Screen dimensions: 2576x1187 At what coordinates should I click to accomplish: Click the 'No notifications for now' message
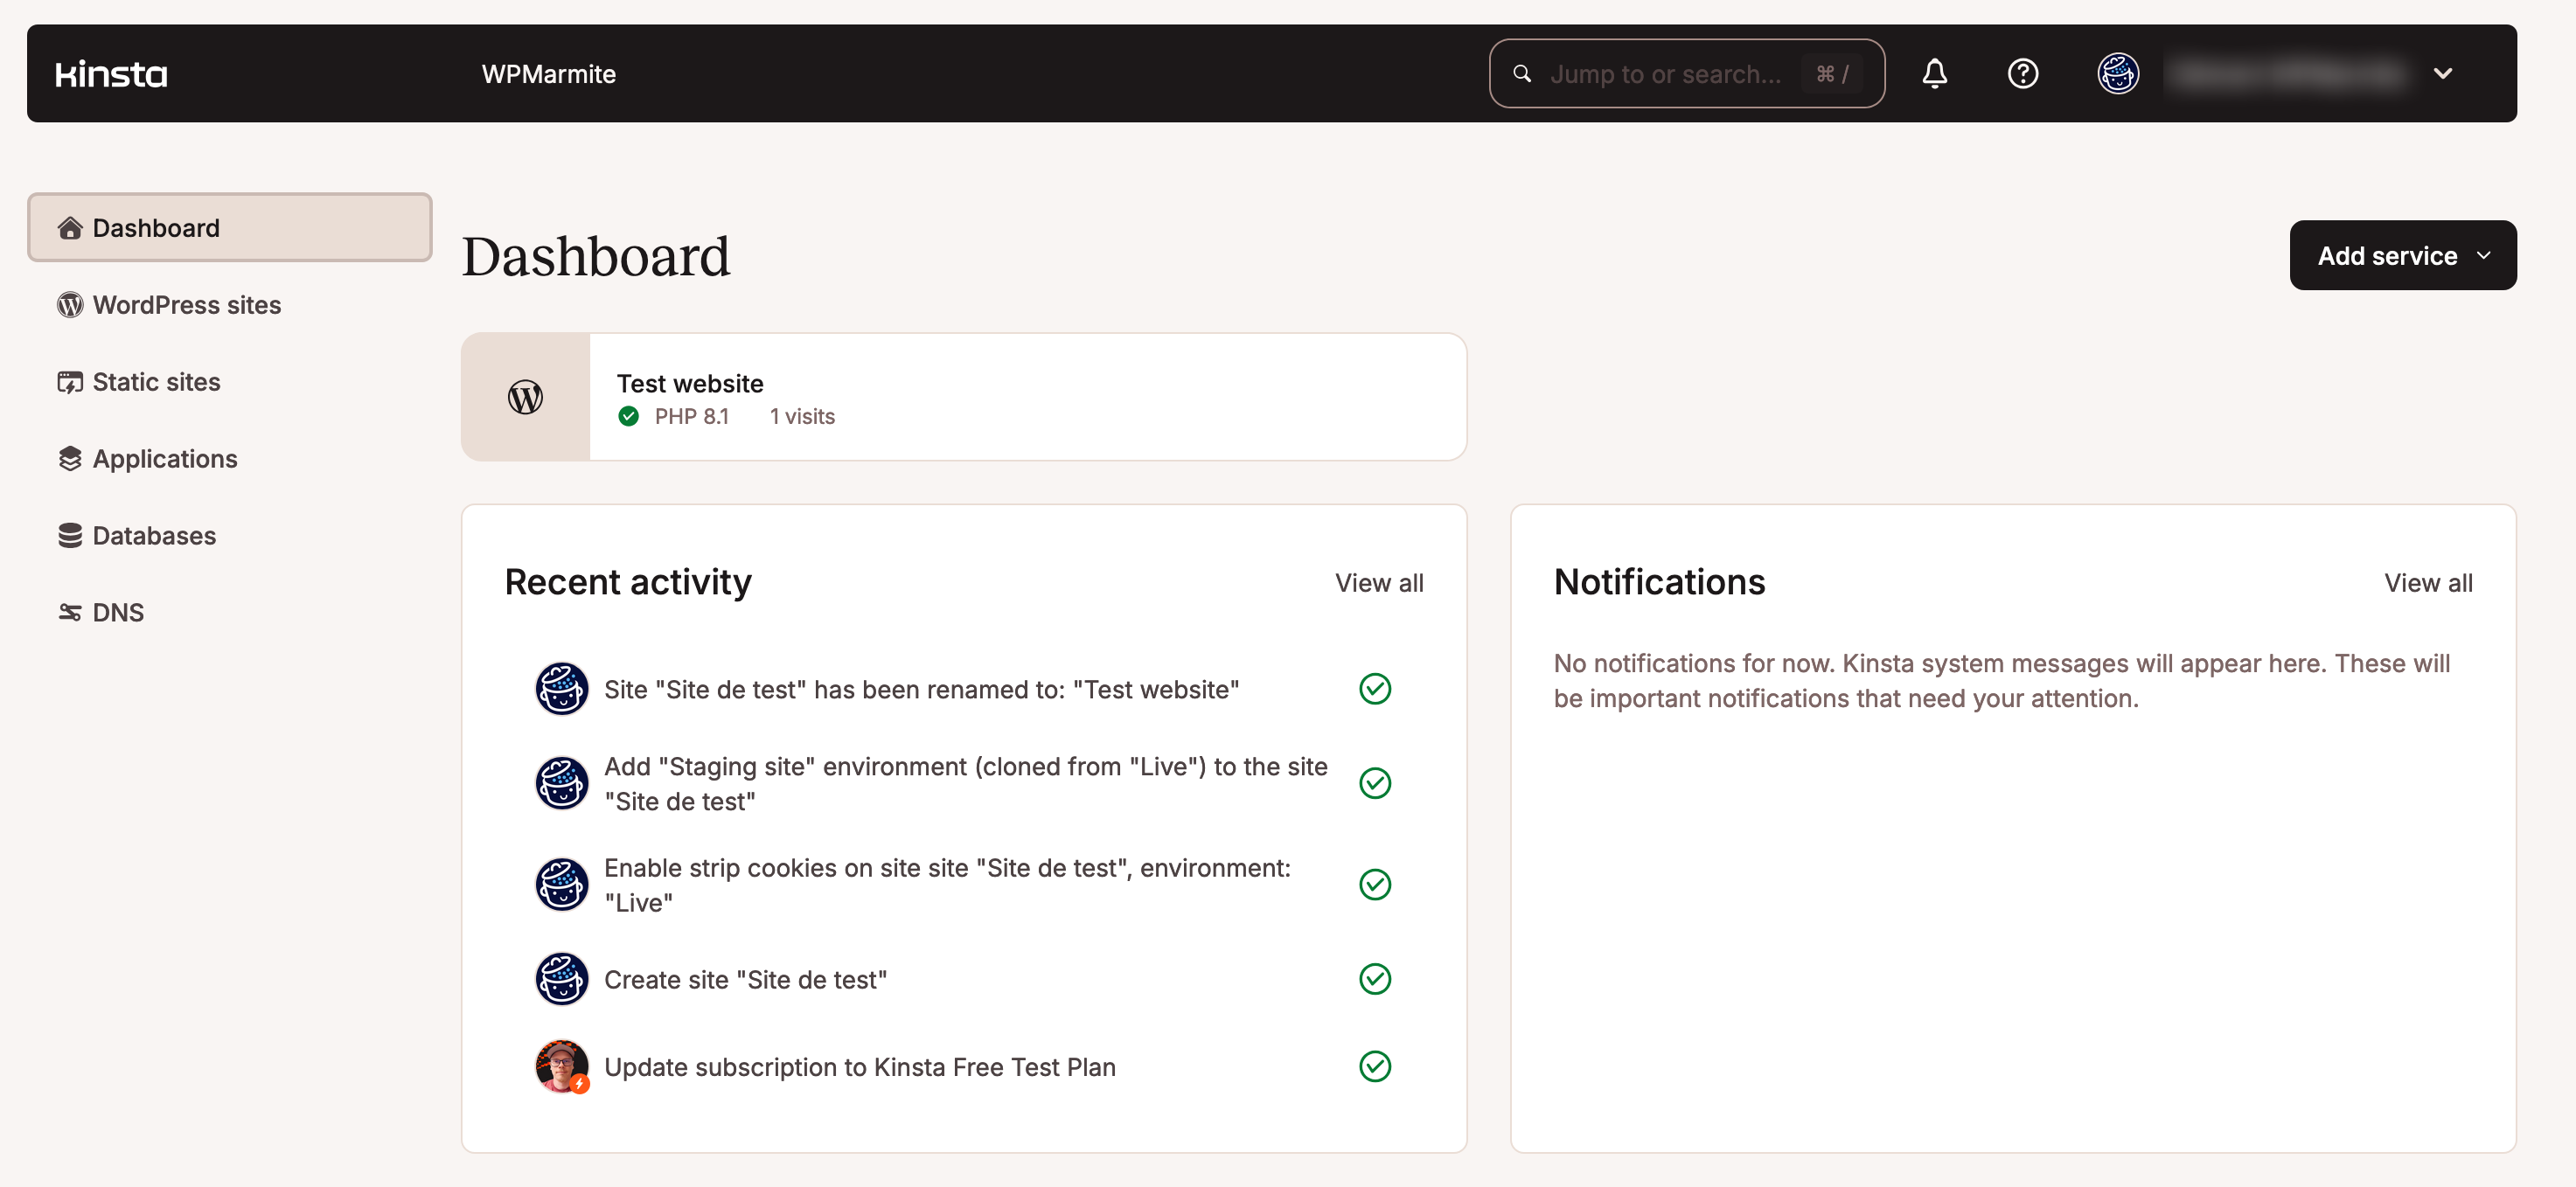point(2002,681)
